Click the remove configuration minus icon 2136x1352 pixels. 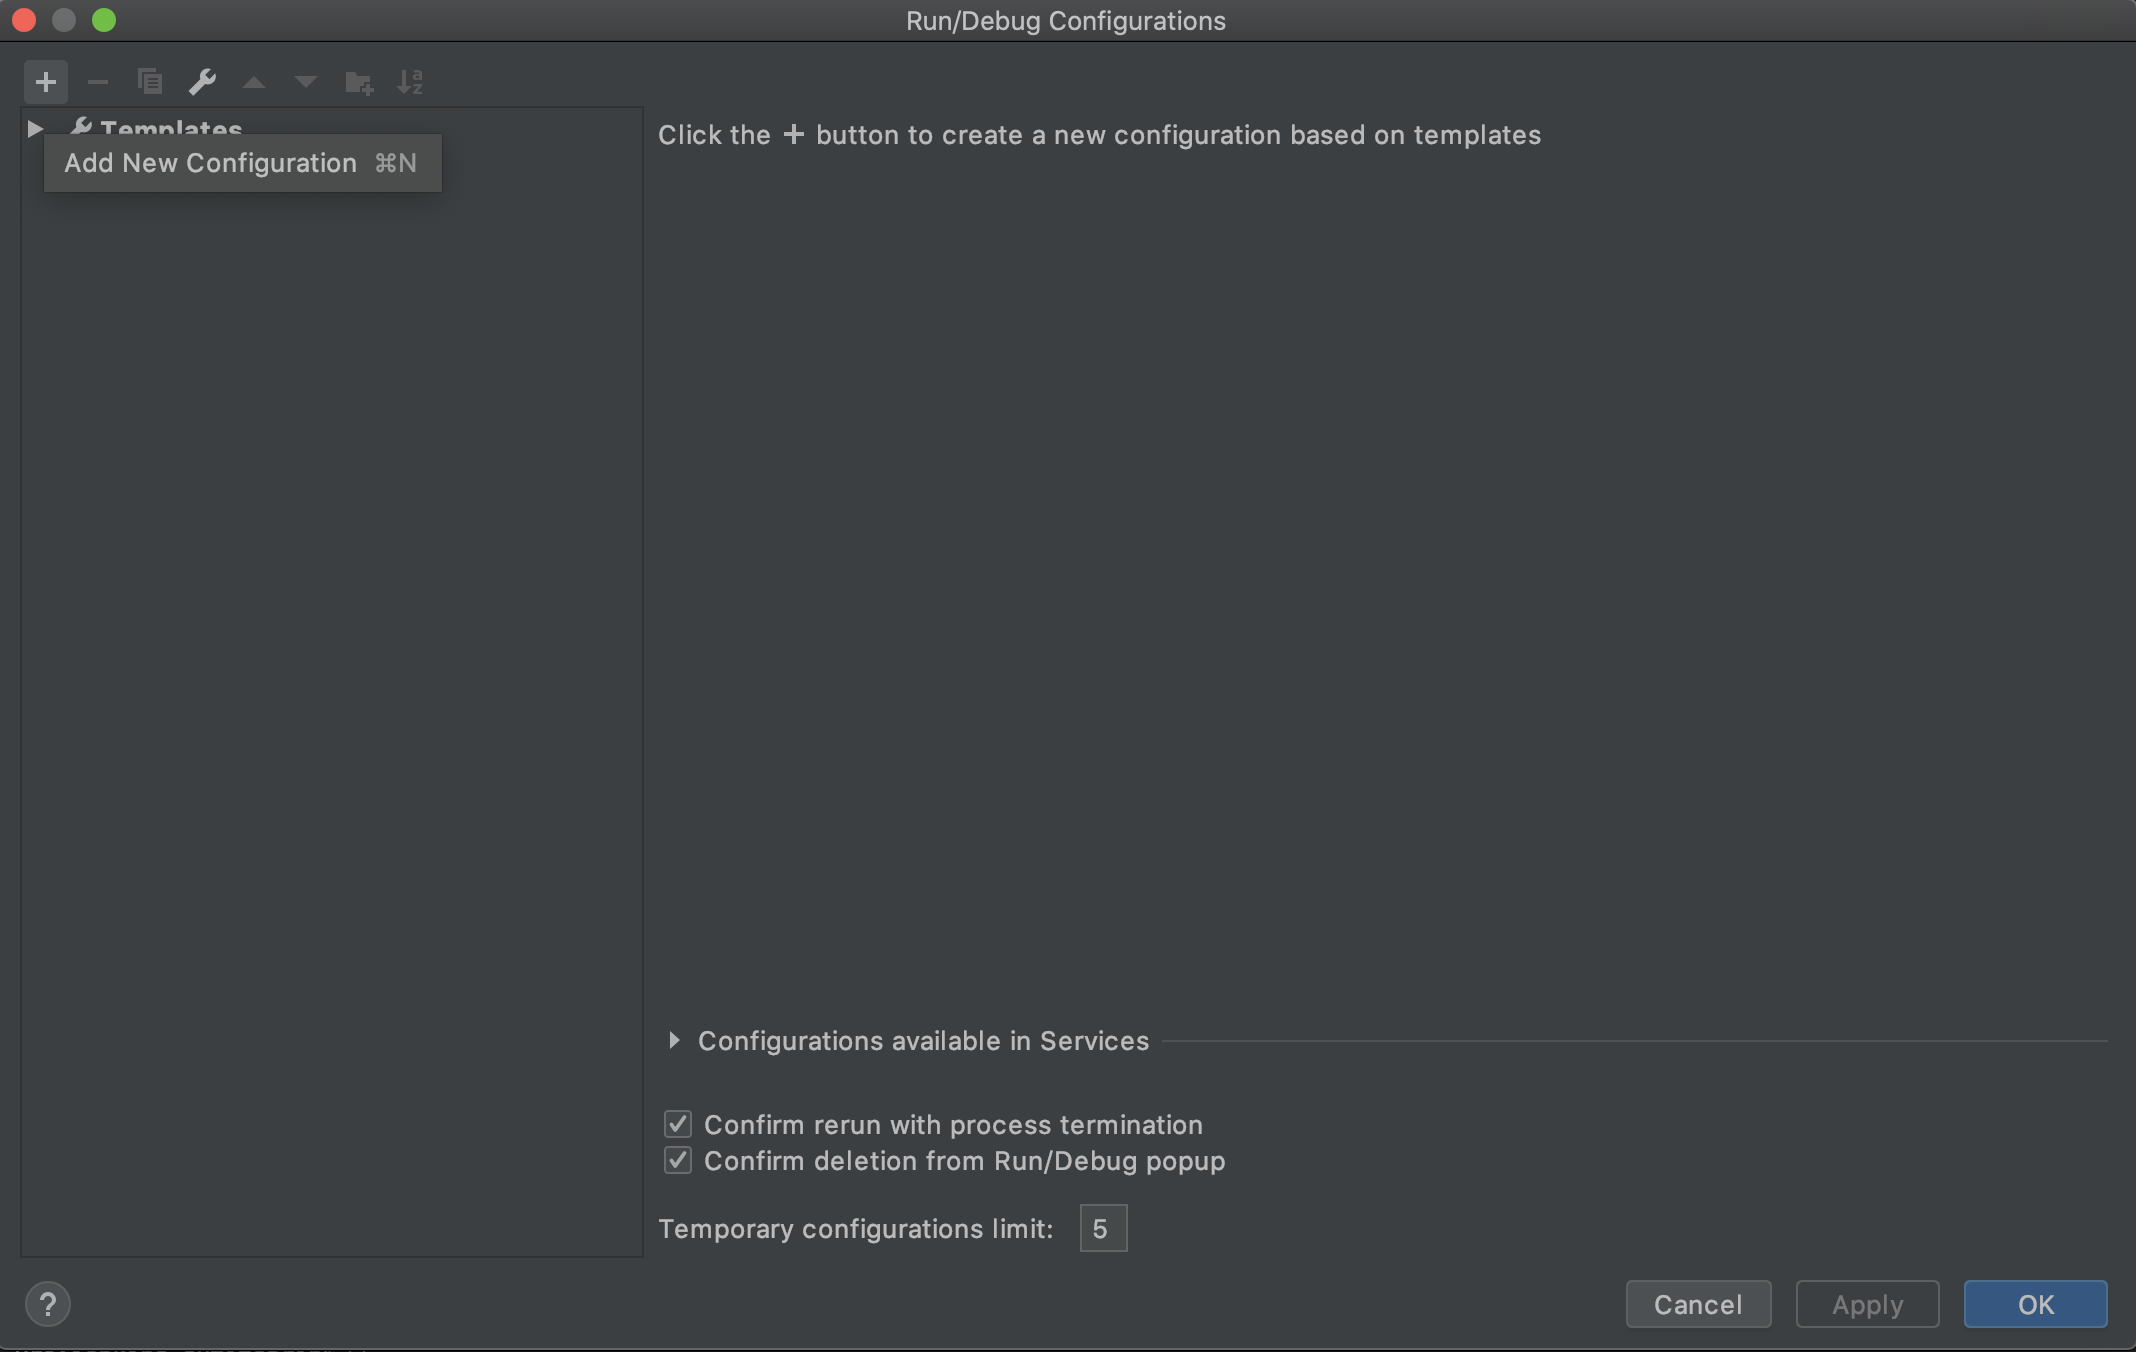pyautogui.click(x=97, y=81)
